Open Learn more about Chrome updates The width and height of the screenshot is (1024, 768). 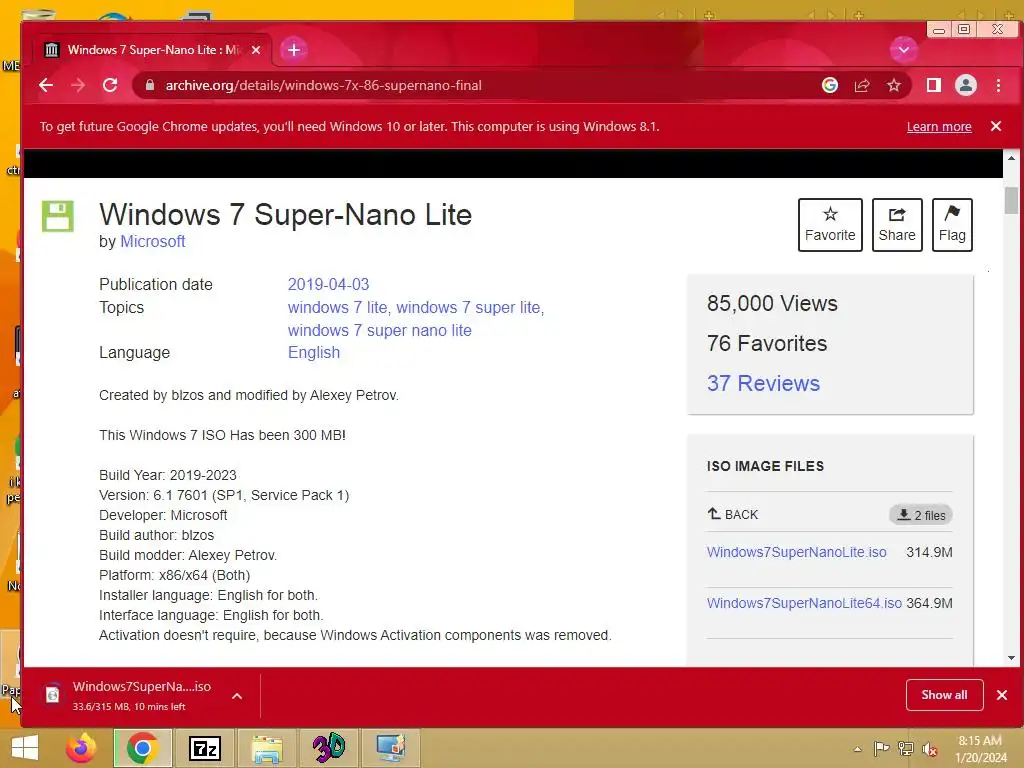938,127
